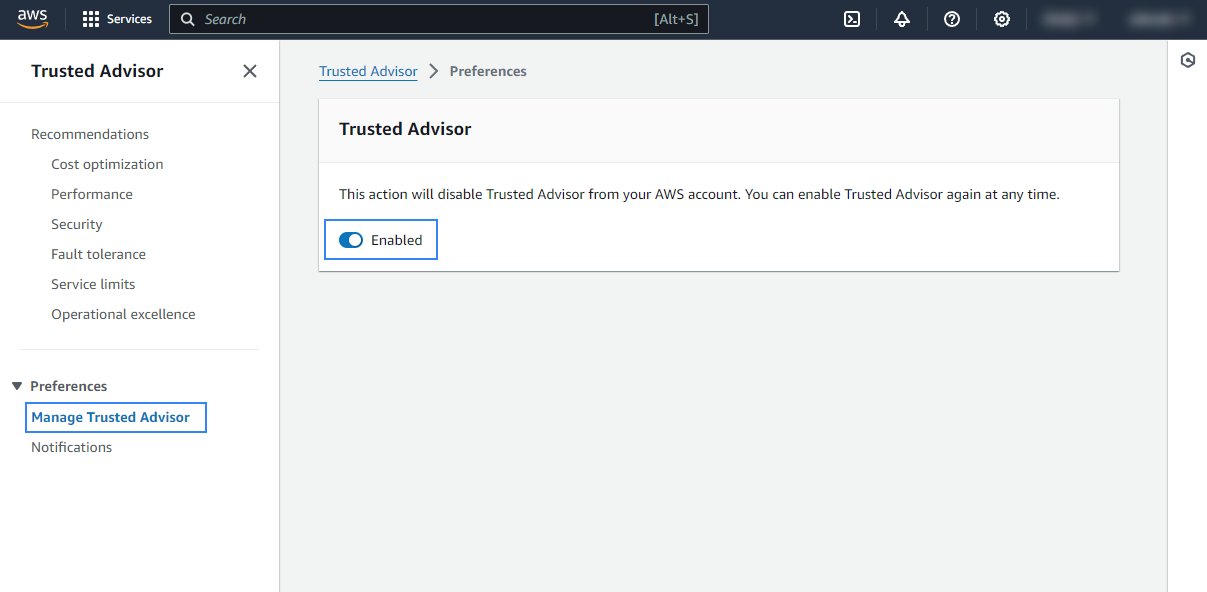Click the AWS logo home icon

click(x=32, y=19)
